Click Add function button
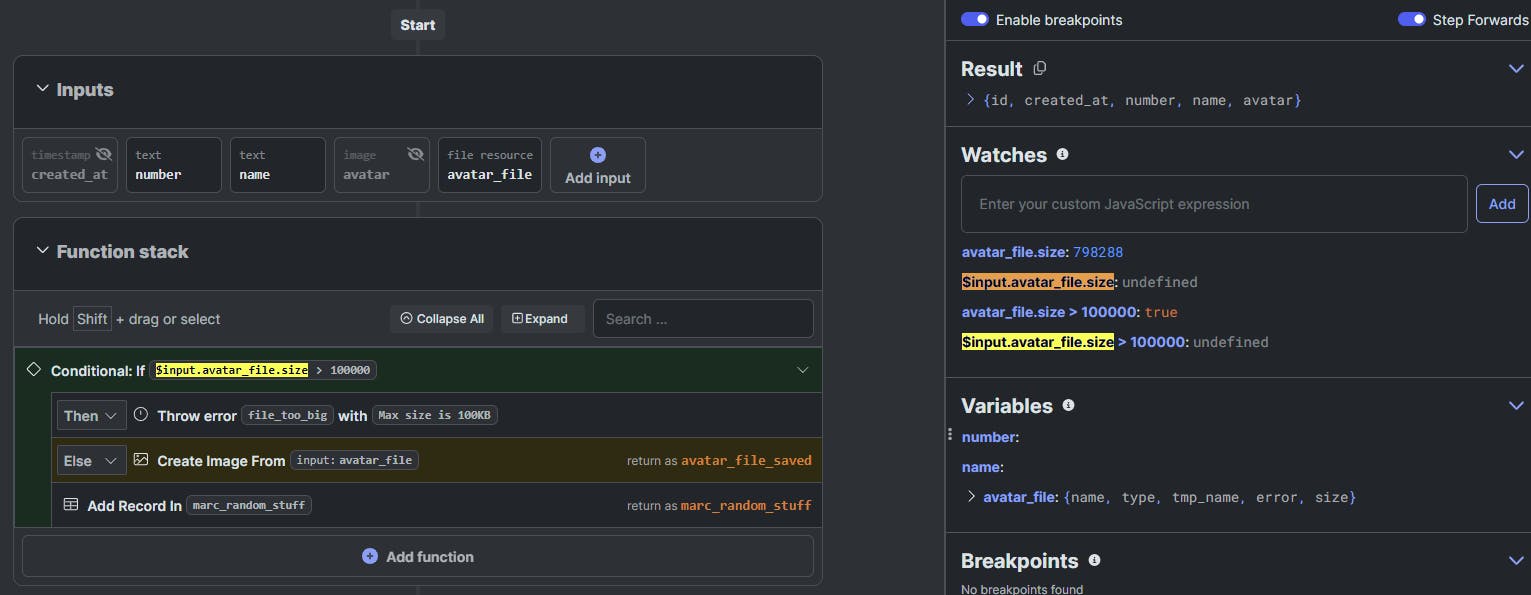 pos(418,556)
